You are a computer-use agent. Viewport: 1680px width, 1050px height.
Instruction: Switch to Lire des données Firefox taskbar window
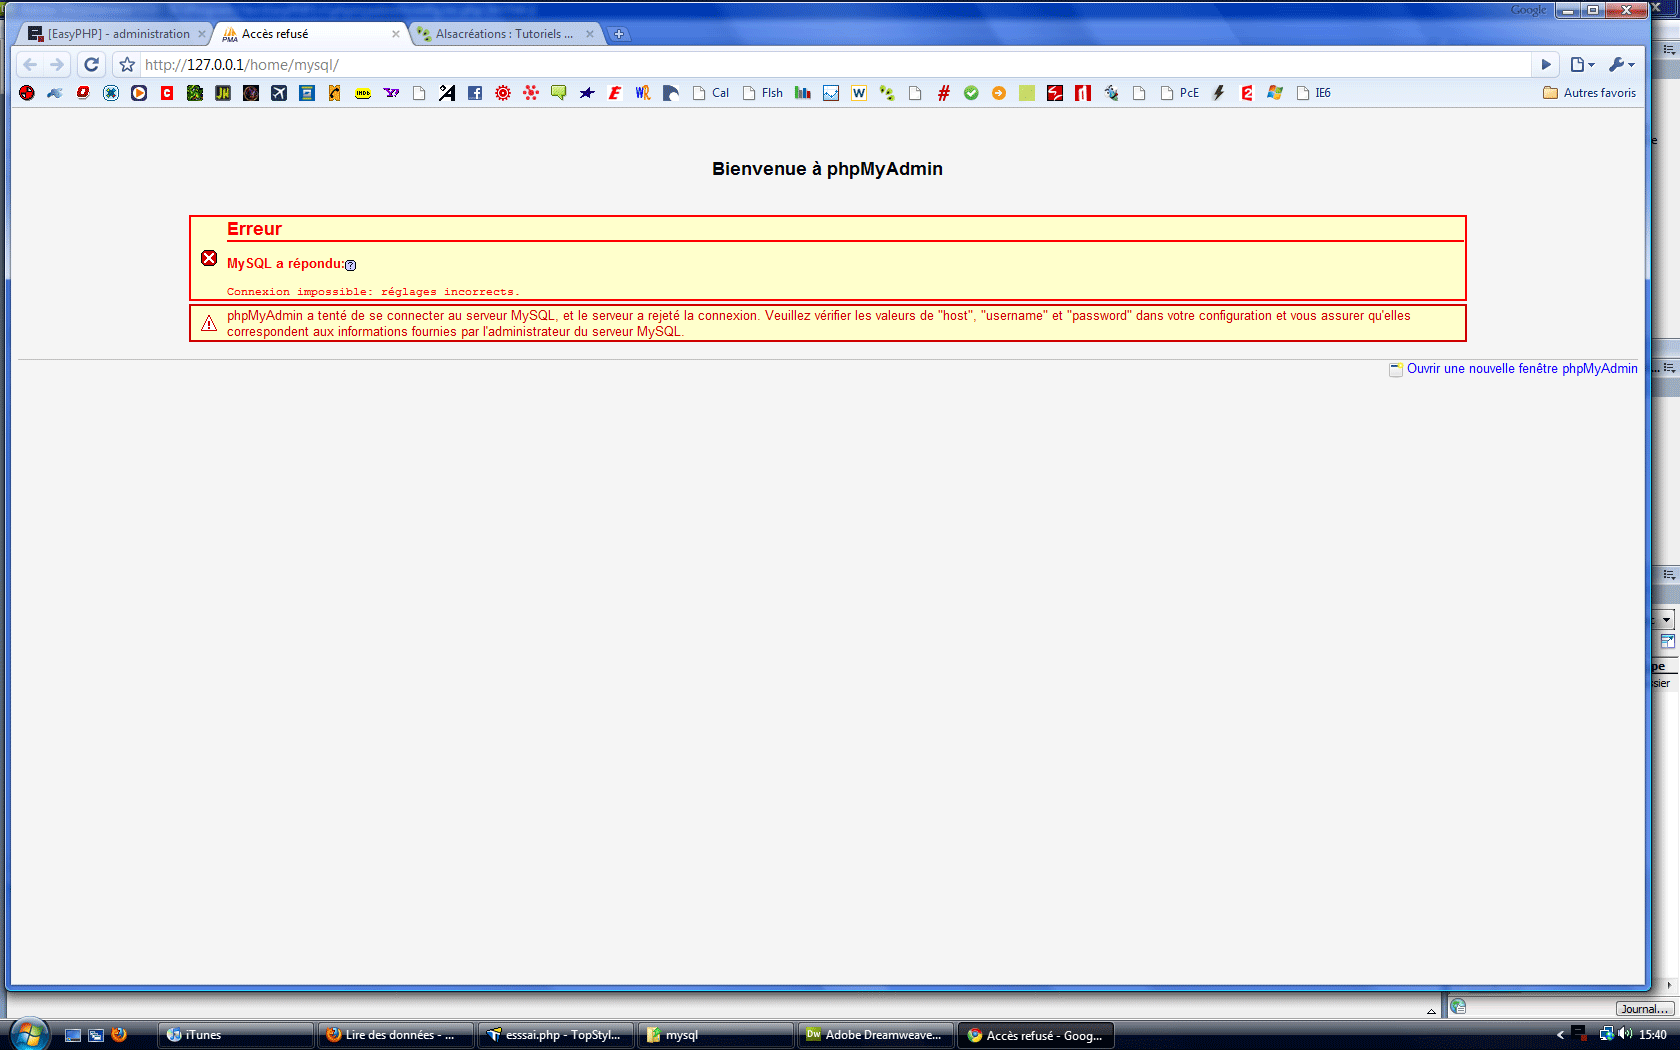[x=396, y=1035]
